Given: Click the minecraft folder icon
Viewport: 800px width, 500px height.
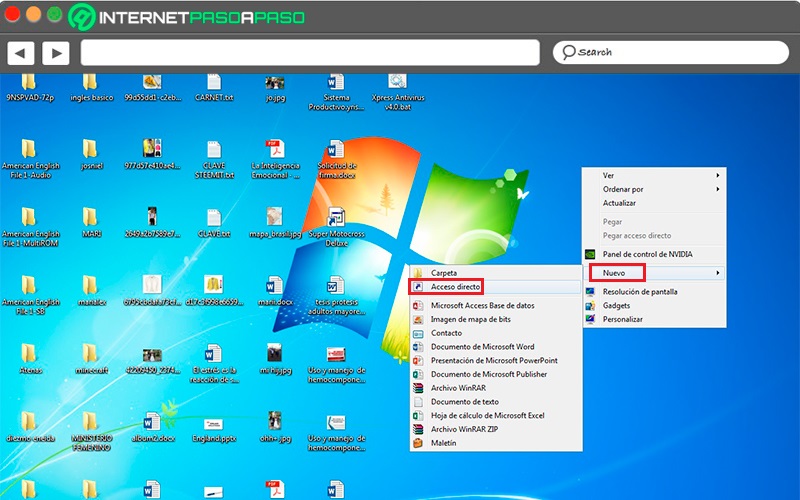Looking at the screenshot, I should pyautogui.click(x=90, y=354).
